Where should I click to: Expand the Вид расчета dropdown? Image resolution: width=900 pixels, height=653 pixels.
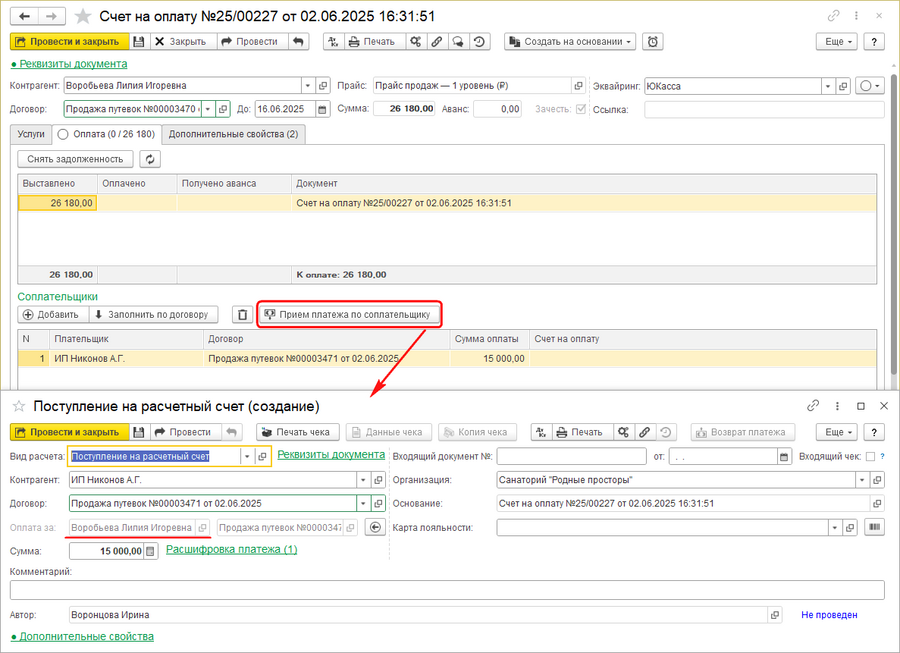247,456
